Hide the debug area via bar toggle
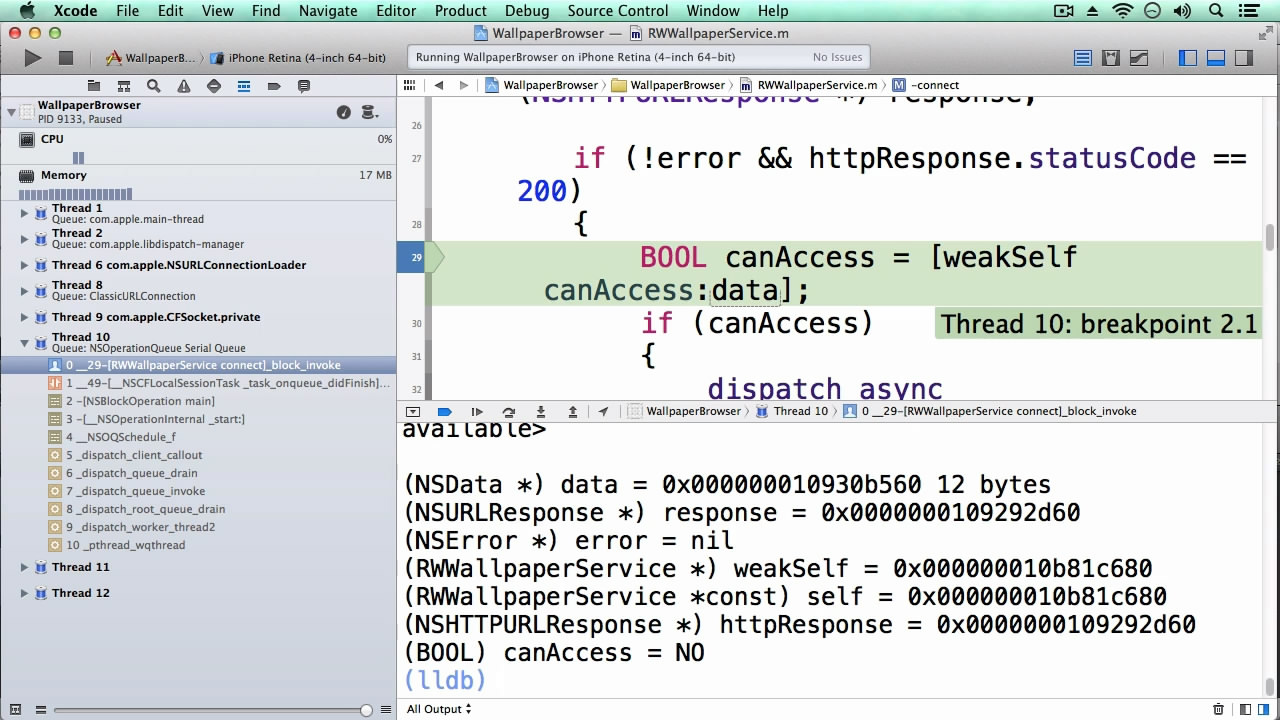1280x720 pixels. click(x=413, y=411)
